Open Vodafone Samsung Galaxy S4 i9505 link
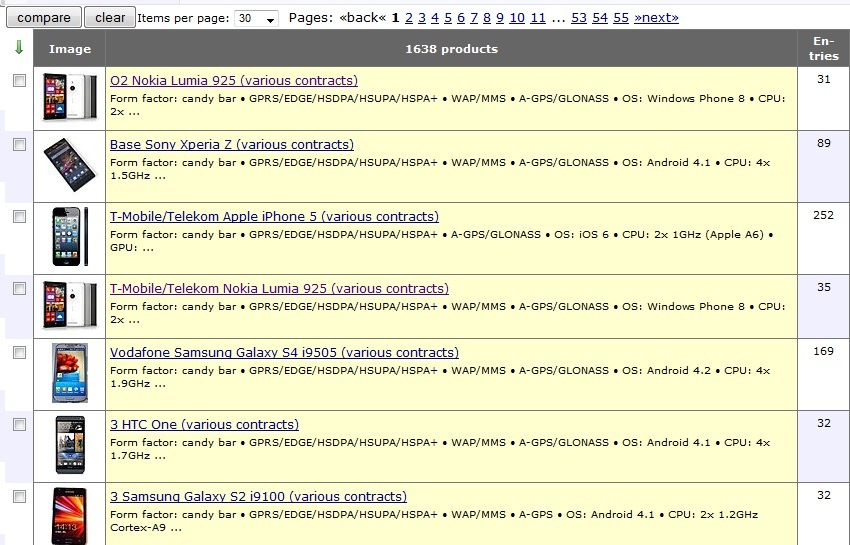 tap(284, 353)
